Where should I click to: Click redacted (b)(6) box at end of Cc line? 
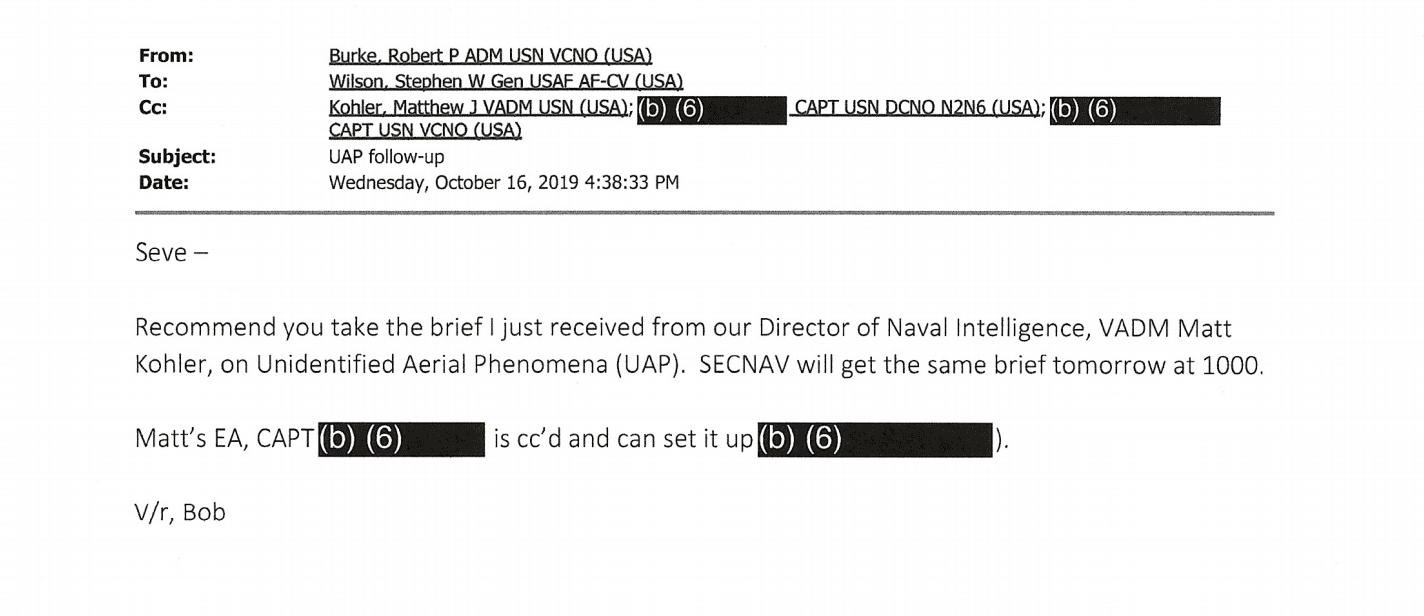click(x=1134, y=109)
